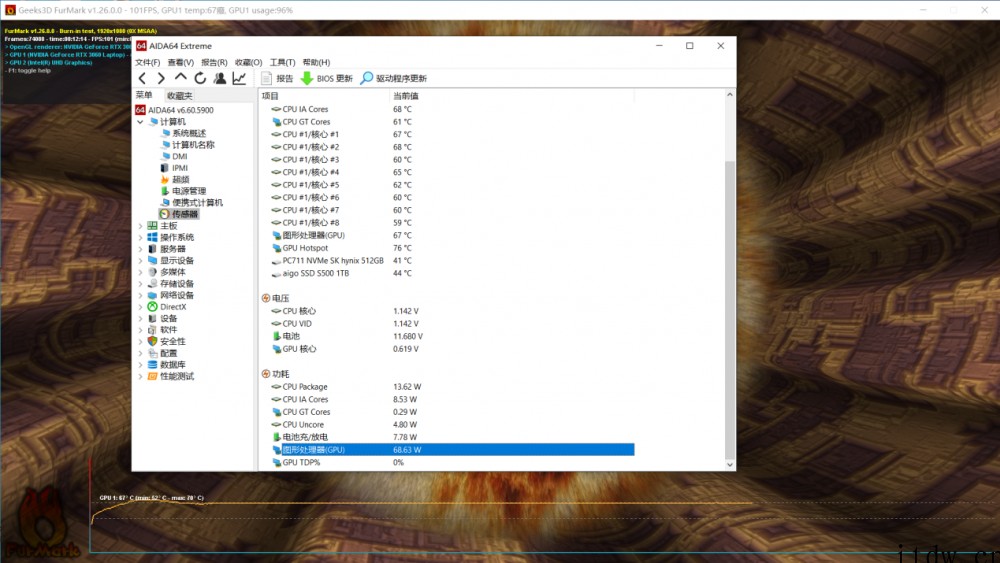
Task: Open the graph chart toolbar icon
Action: 239,78
